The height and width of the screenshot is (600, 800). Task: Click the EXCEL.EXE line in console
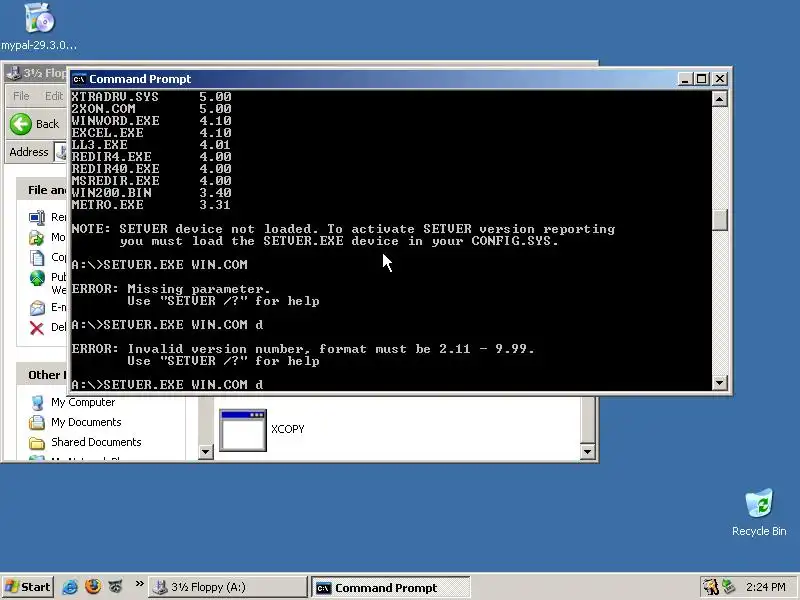(x=152, y=133)
